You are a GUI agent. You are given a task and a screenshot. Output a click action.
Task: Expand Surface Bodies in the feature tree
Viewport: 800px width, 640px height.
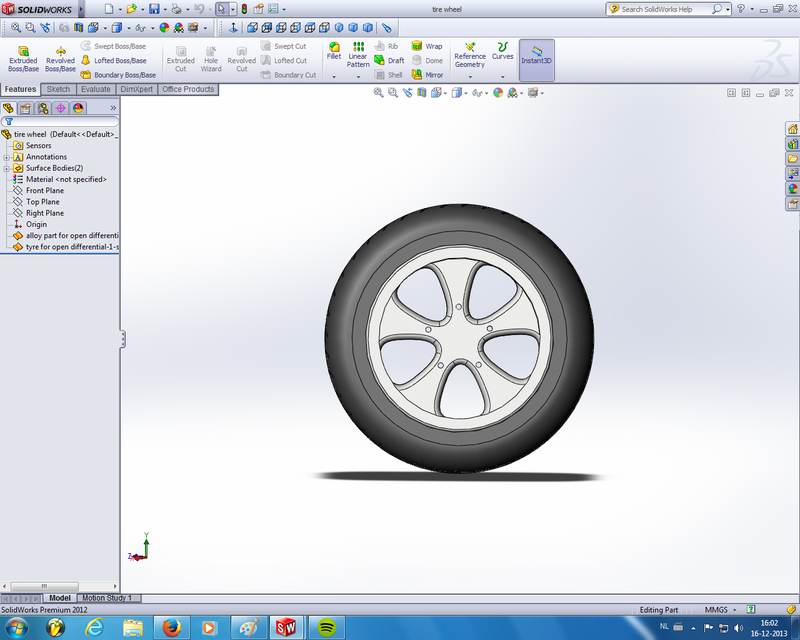point(8,167)
